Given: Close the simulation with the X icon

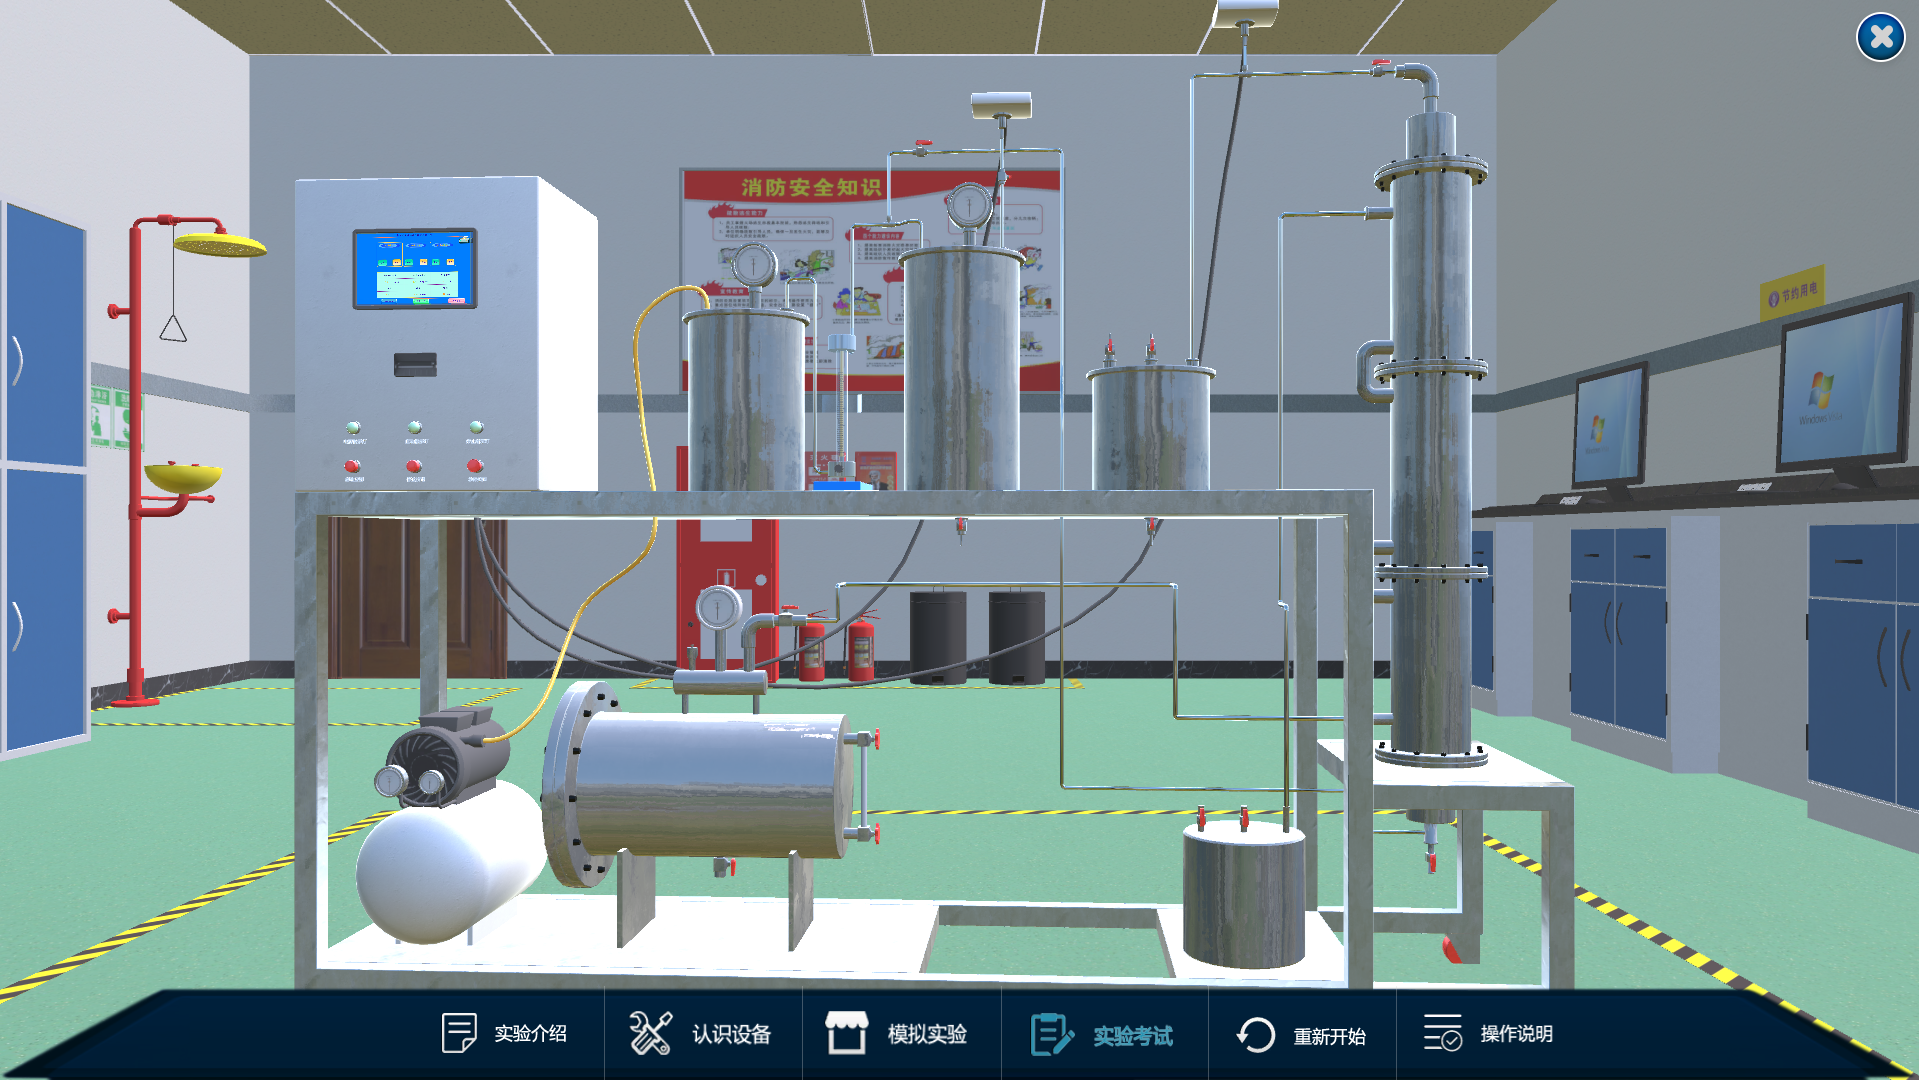Looking at the screenshot, I should point(1880,38).
